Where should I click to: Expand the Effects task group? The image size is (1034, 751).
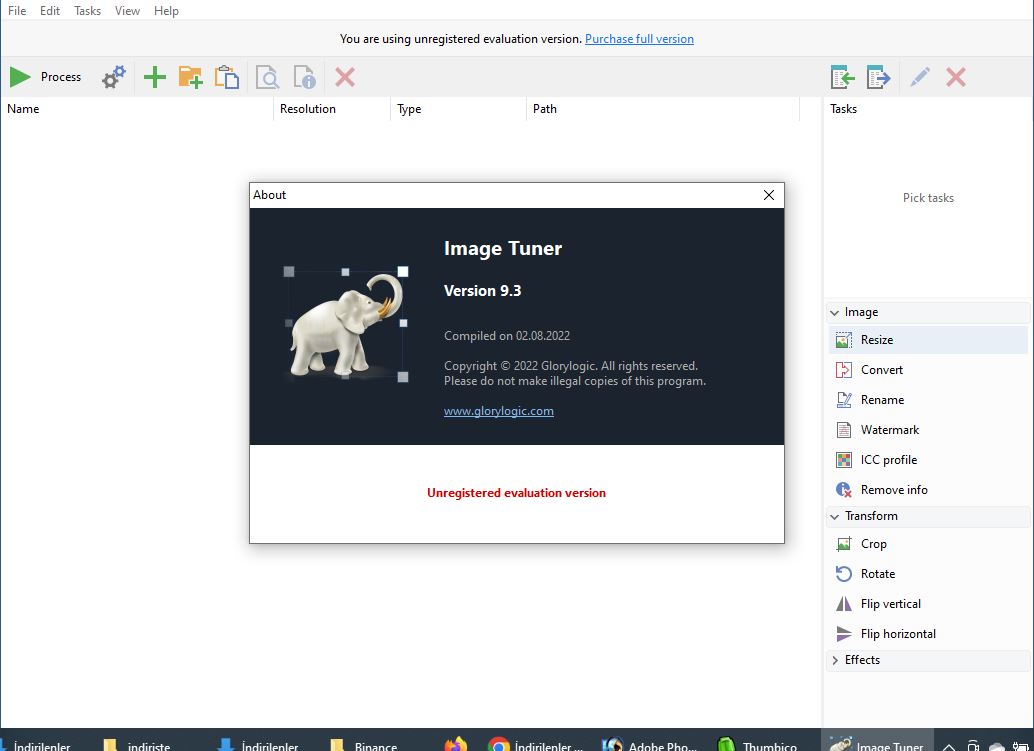835,660
